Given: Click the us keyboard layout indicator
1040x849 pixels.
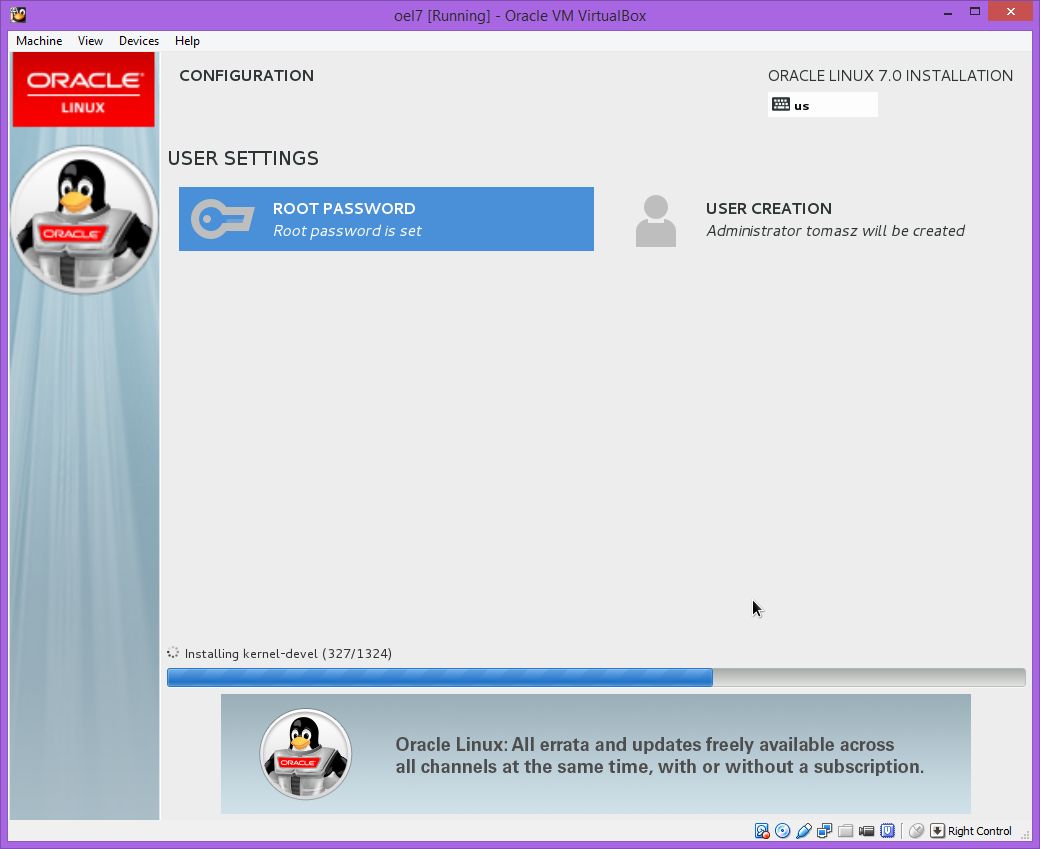Looking at the screenshot, I should 822,105.
